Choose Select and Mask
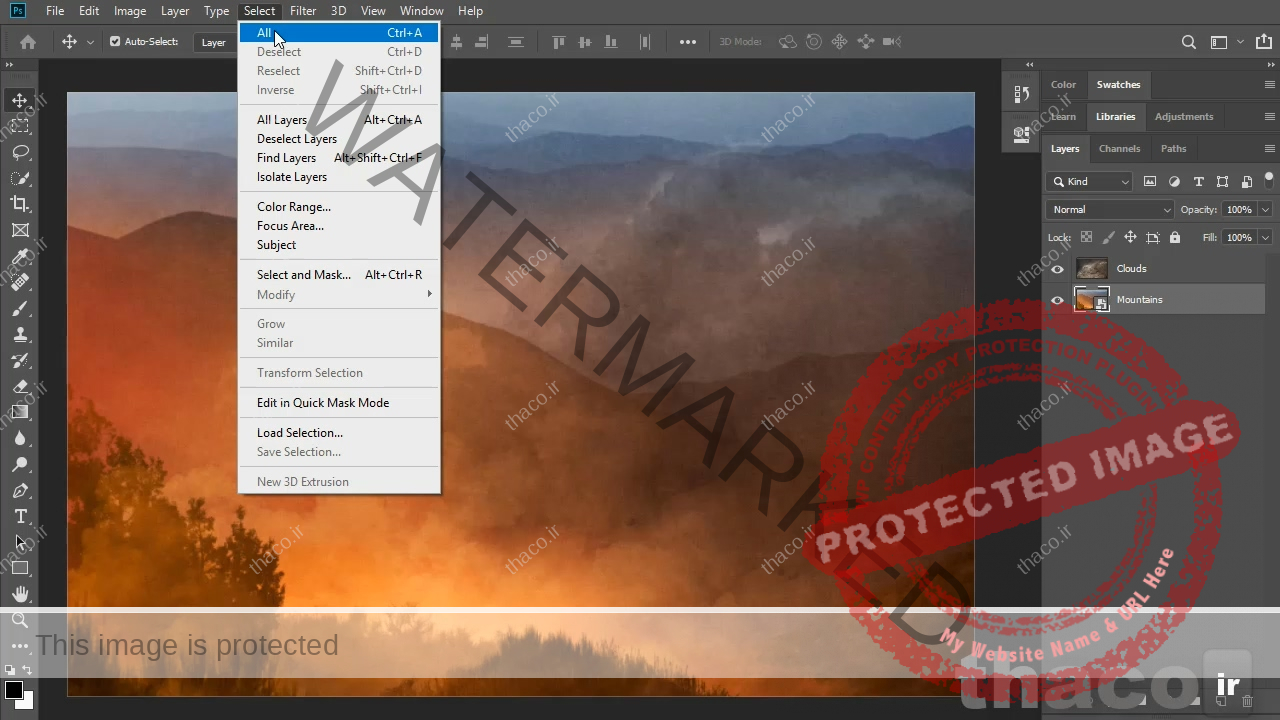1280x720 pixels. coord(339,275)
